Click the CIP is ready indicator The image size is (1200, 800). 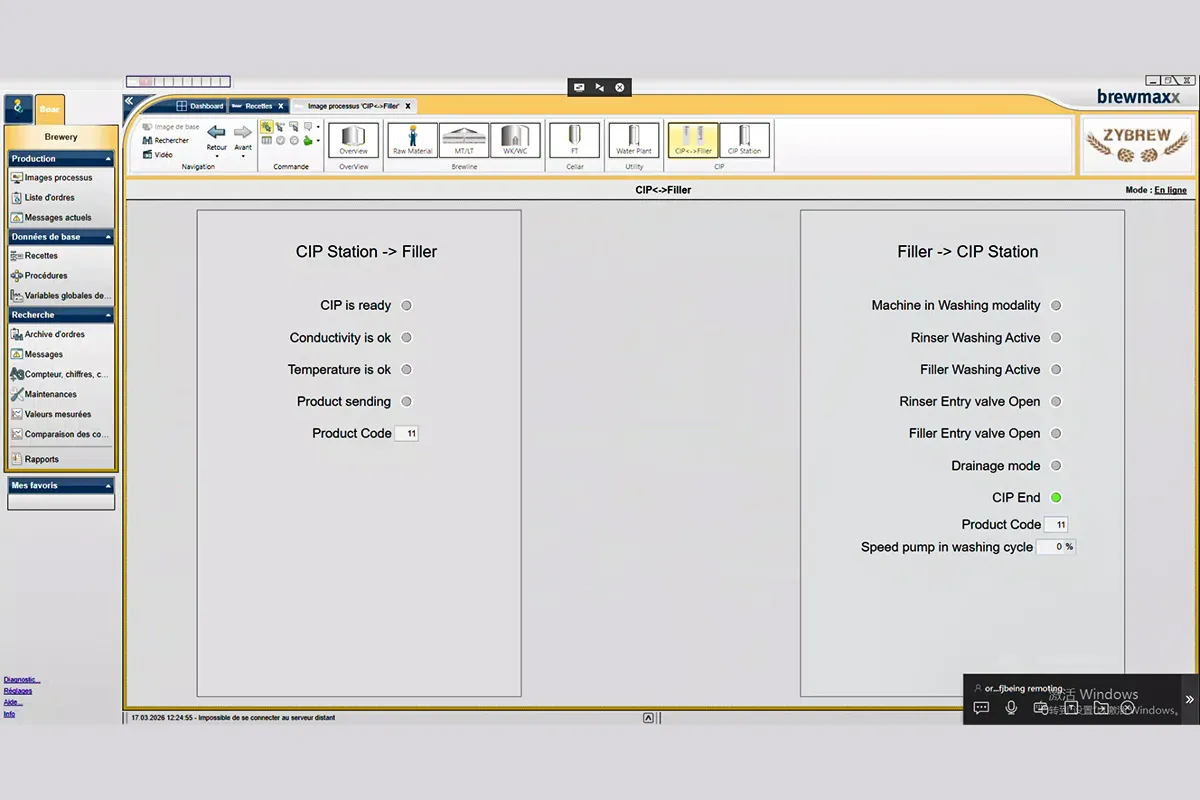[x=407, y=306]
